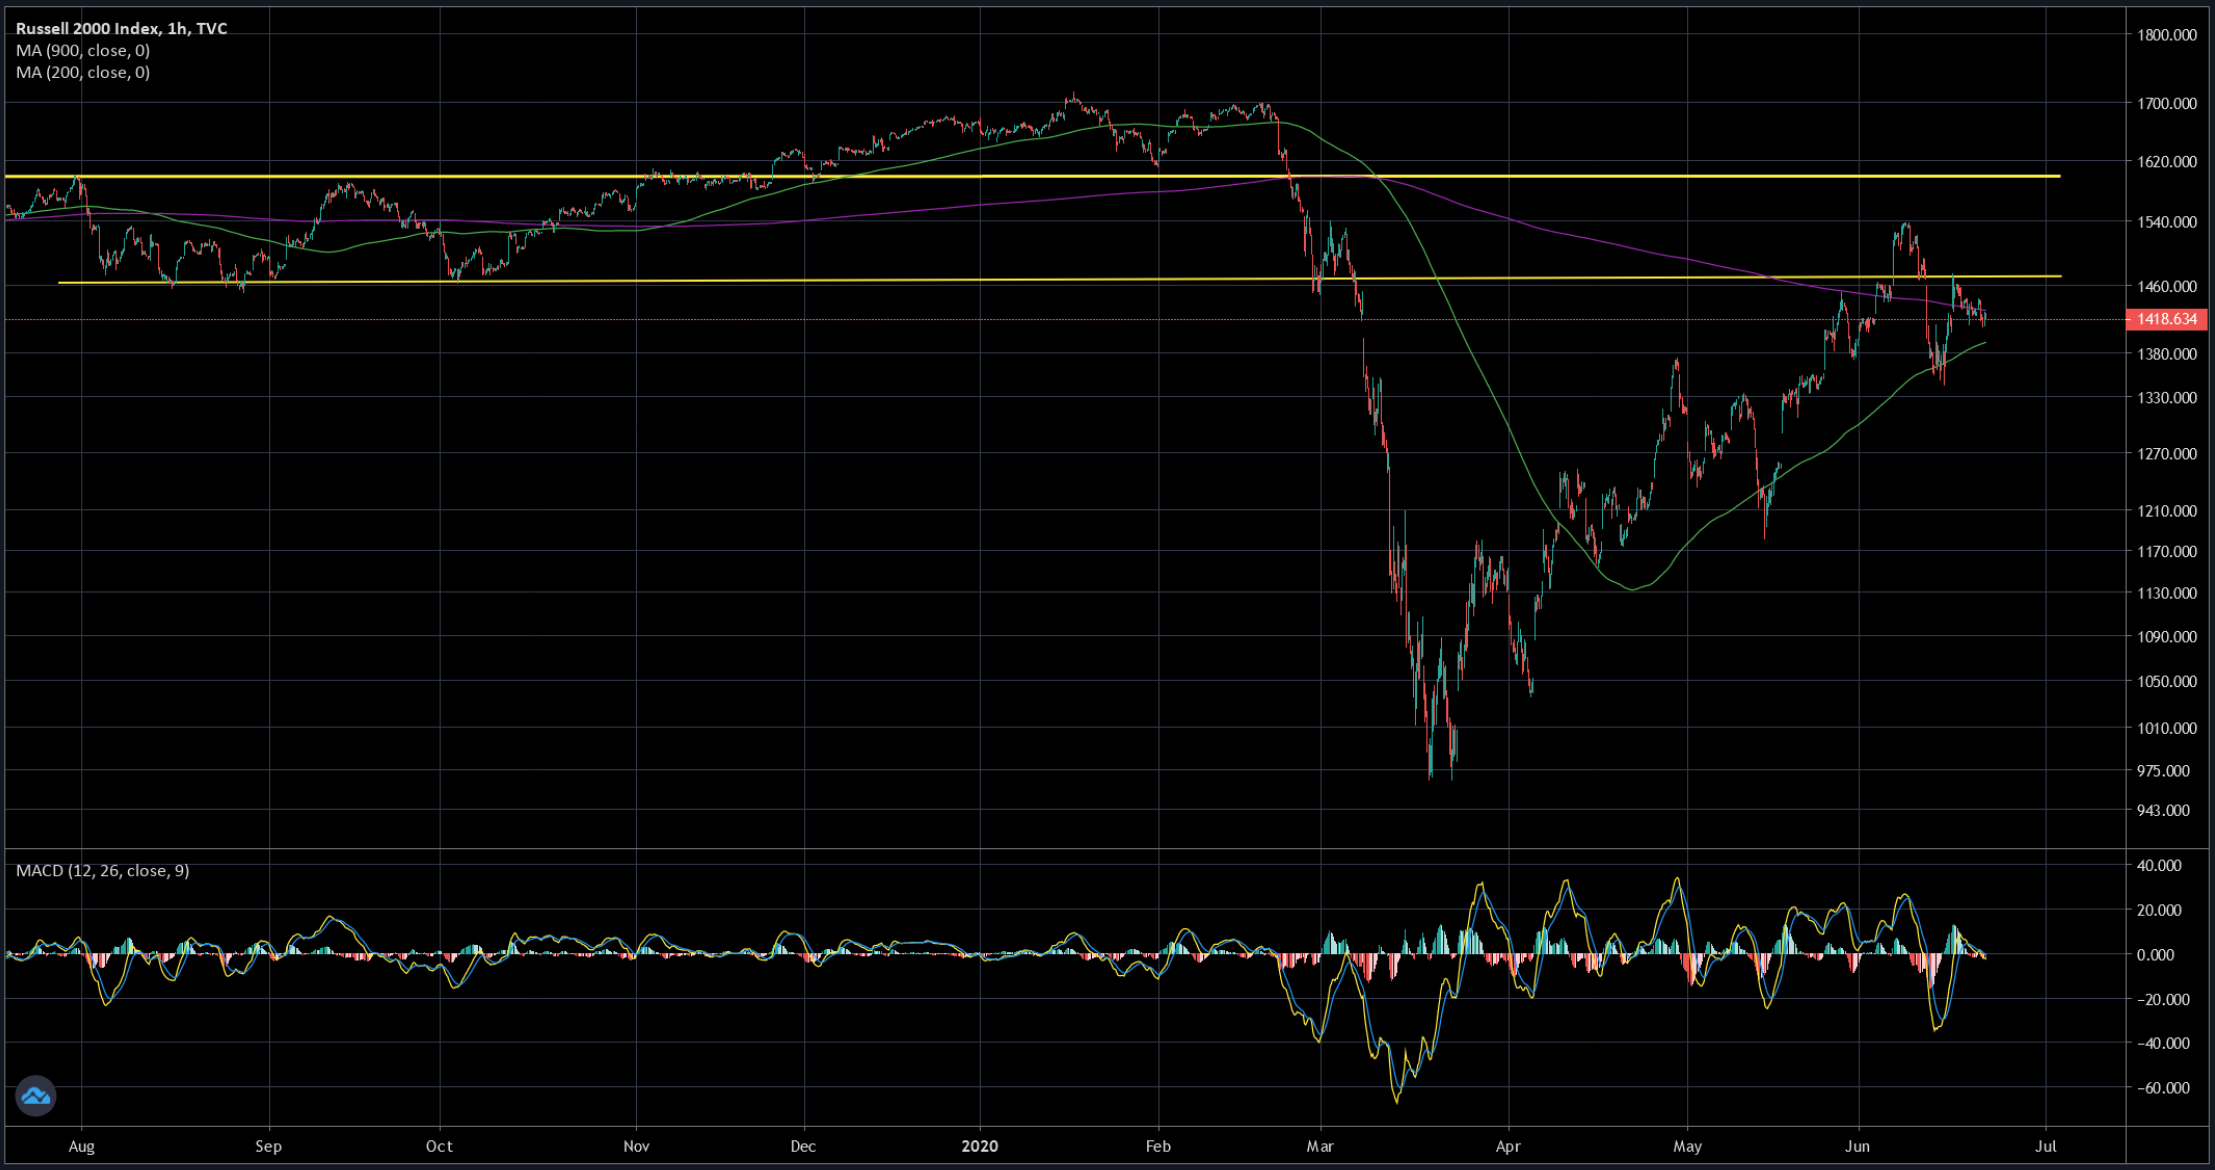2215x1170 pixels.
Task: Click the 1330.000 price axis label
Action: pyautogui.click(x=2167, y=398)
